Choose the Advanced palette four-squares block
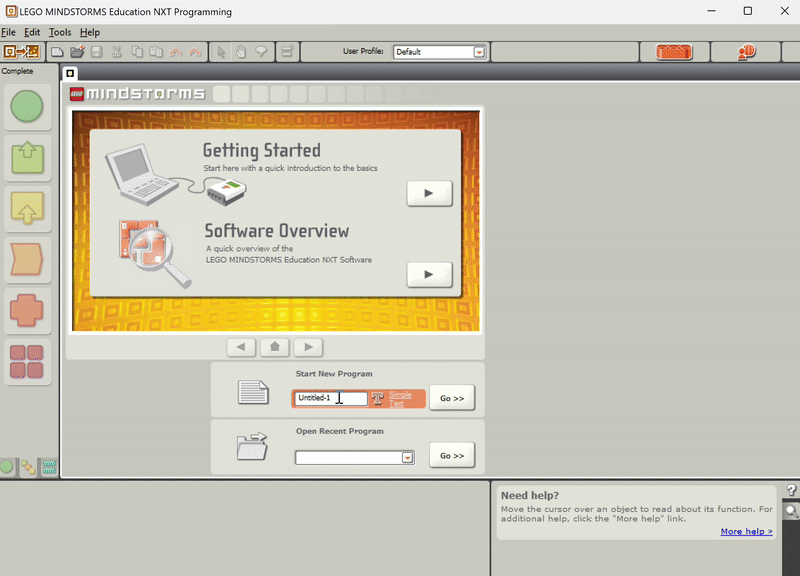Viewport: 800px width, 576px height. pyautogui.click(x=27, y=362)
